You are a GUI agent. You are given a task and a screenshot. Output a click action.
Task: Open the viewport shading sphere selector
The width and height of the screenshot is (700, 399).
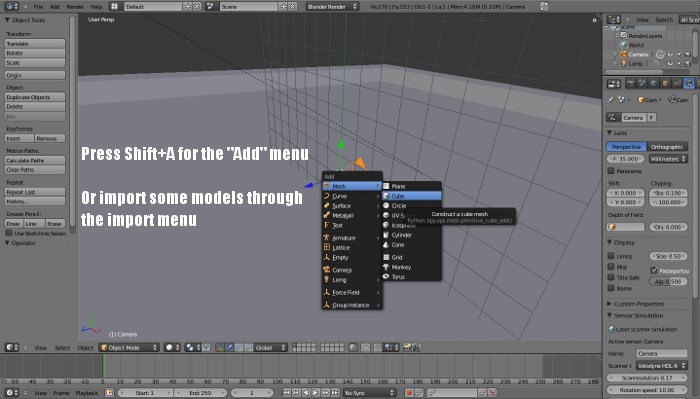click(x=172, y=347)
